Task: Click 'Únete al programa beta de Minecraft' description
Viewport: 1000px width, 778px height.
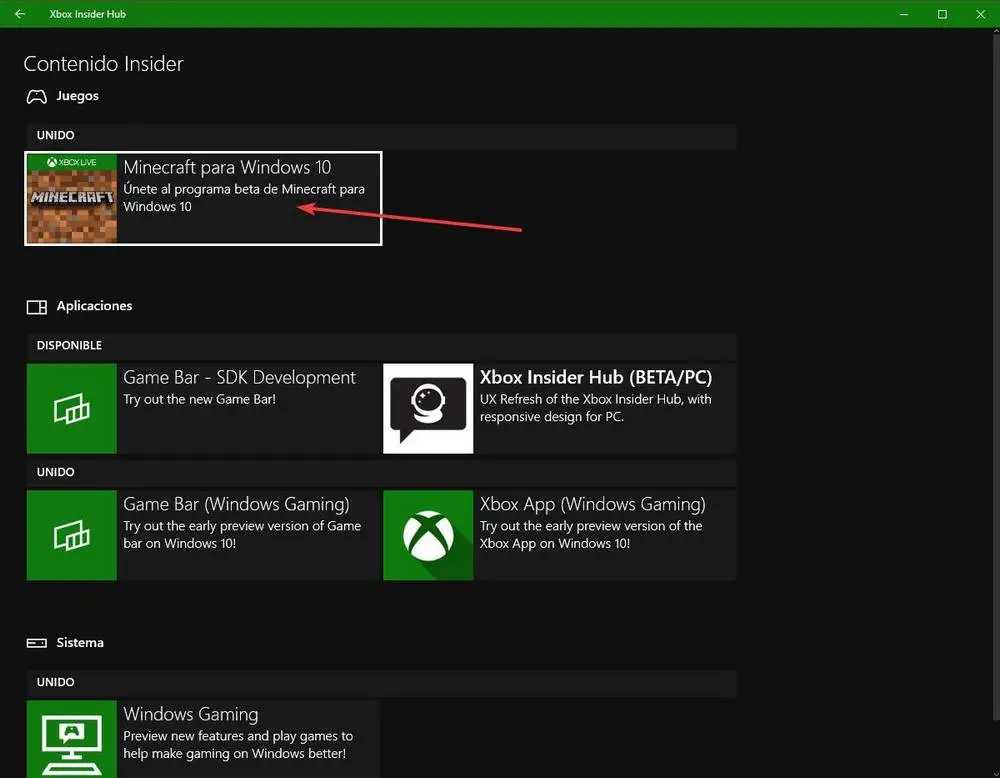Action: [x=244, y=198]
